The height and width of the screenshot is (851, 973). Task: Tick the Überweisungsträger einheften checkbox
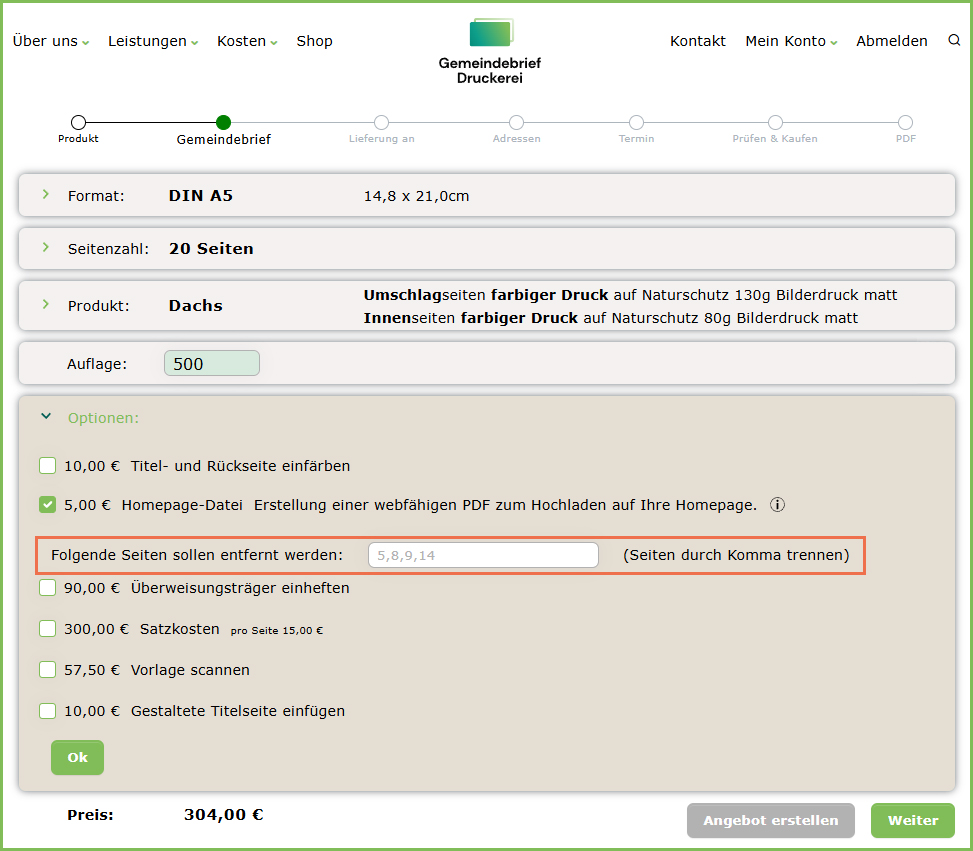[x=48, y=588]
